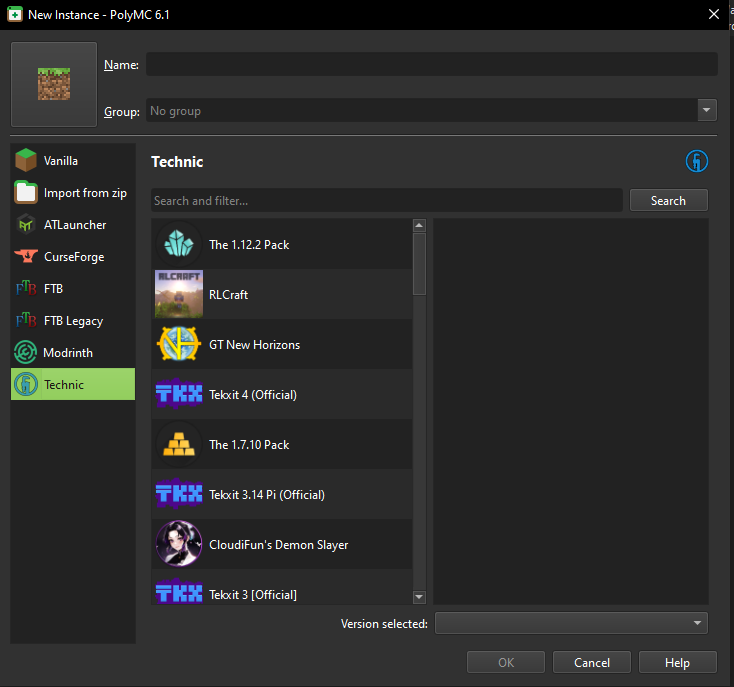
Task: Click the RLCraft pack thumbnail
Action: [x=179, y=294]
